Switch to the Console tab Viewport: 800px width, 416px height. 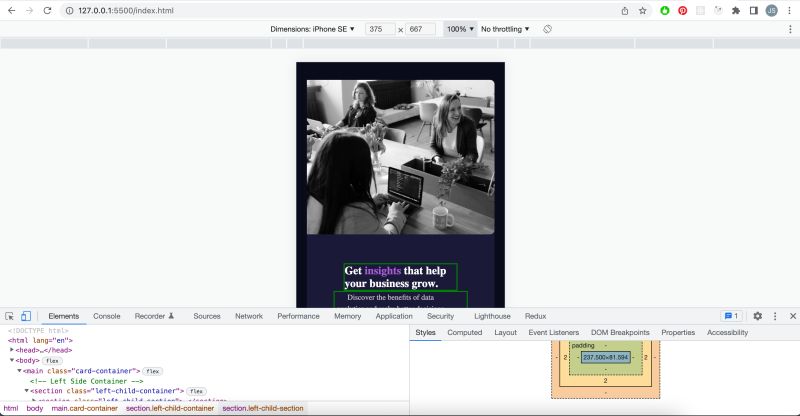pyautogui.click(x=107, y=316)
